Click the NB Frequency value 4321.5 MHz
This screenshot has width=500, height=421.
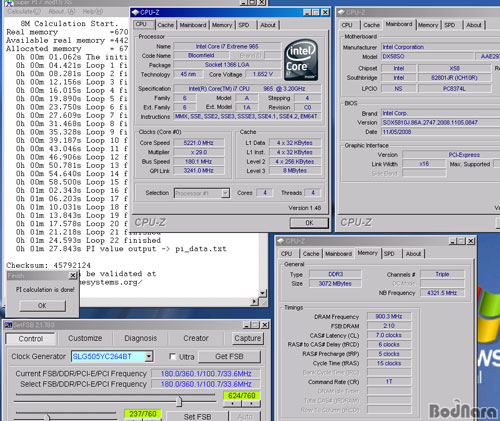pos(442,293)
